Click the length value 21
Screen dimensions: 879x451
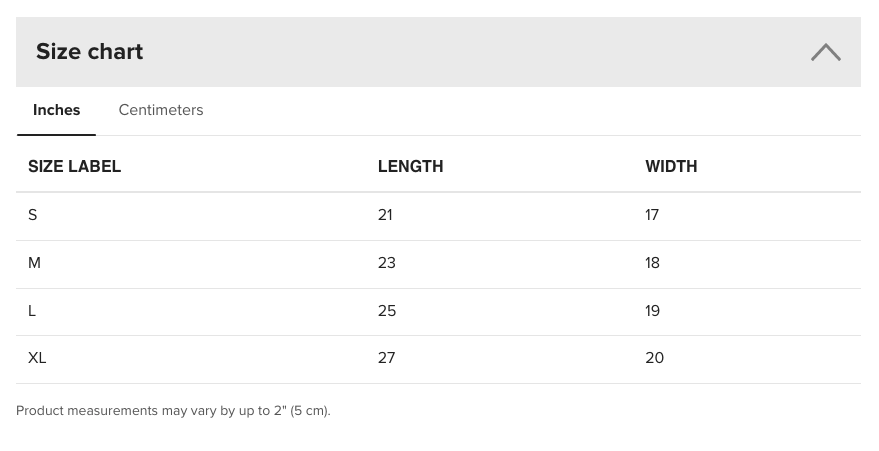(385, 215)
